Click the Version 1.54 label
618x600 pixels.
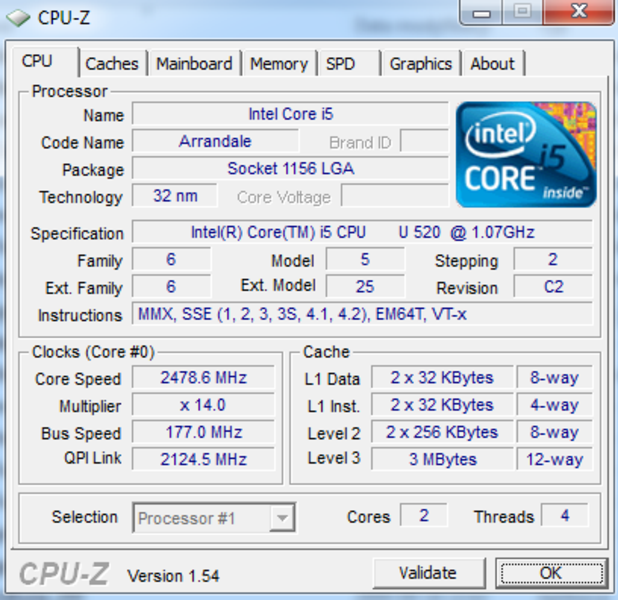(173, 576)
